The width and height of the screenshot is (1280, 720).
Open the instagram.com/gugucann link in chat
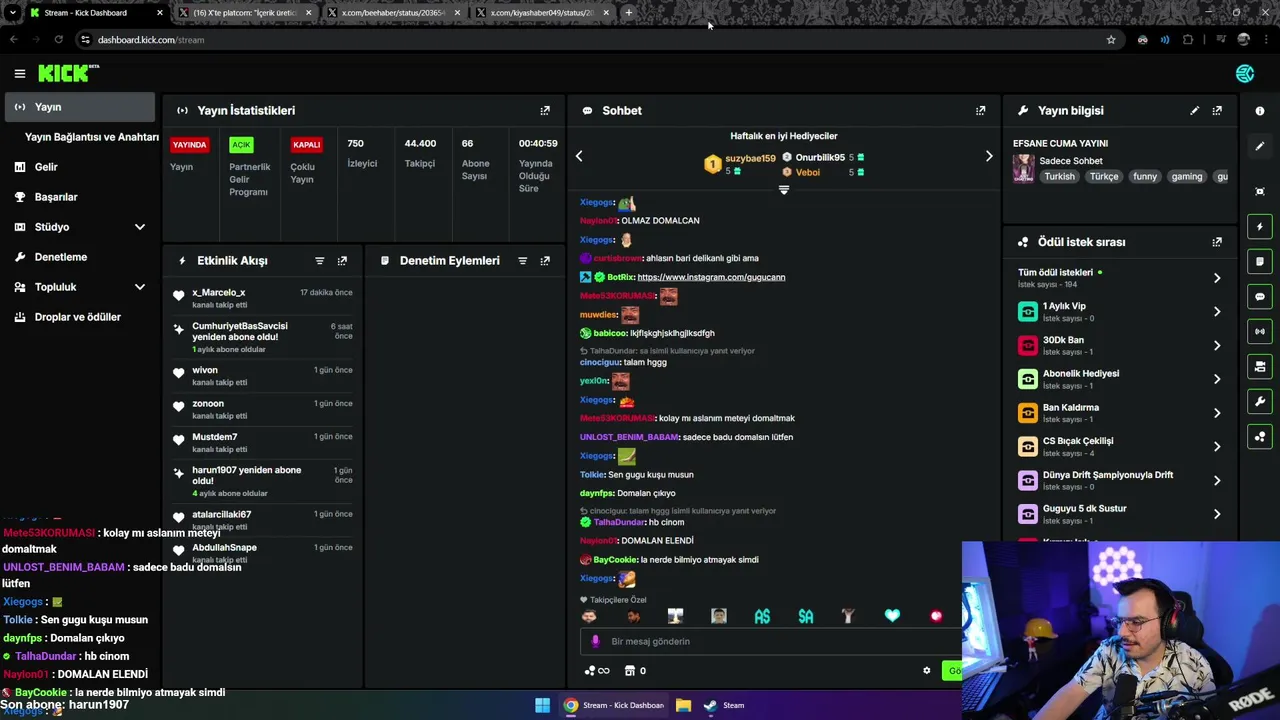coord(711,277)
